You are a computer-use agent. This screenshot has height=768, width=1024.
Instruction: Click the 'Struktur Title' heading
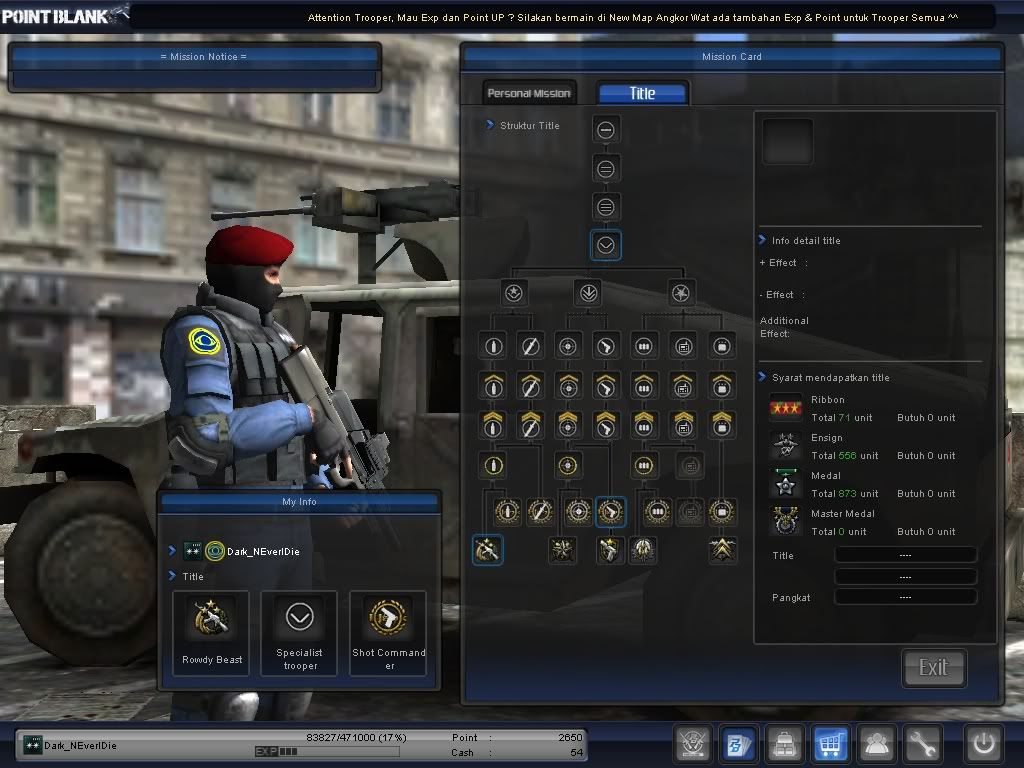coord(530,125)
